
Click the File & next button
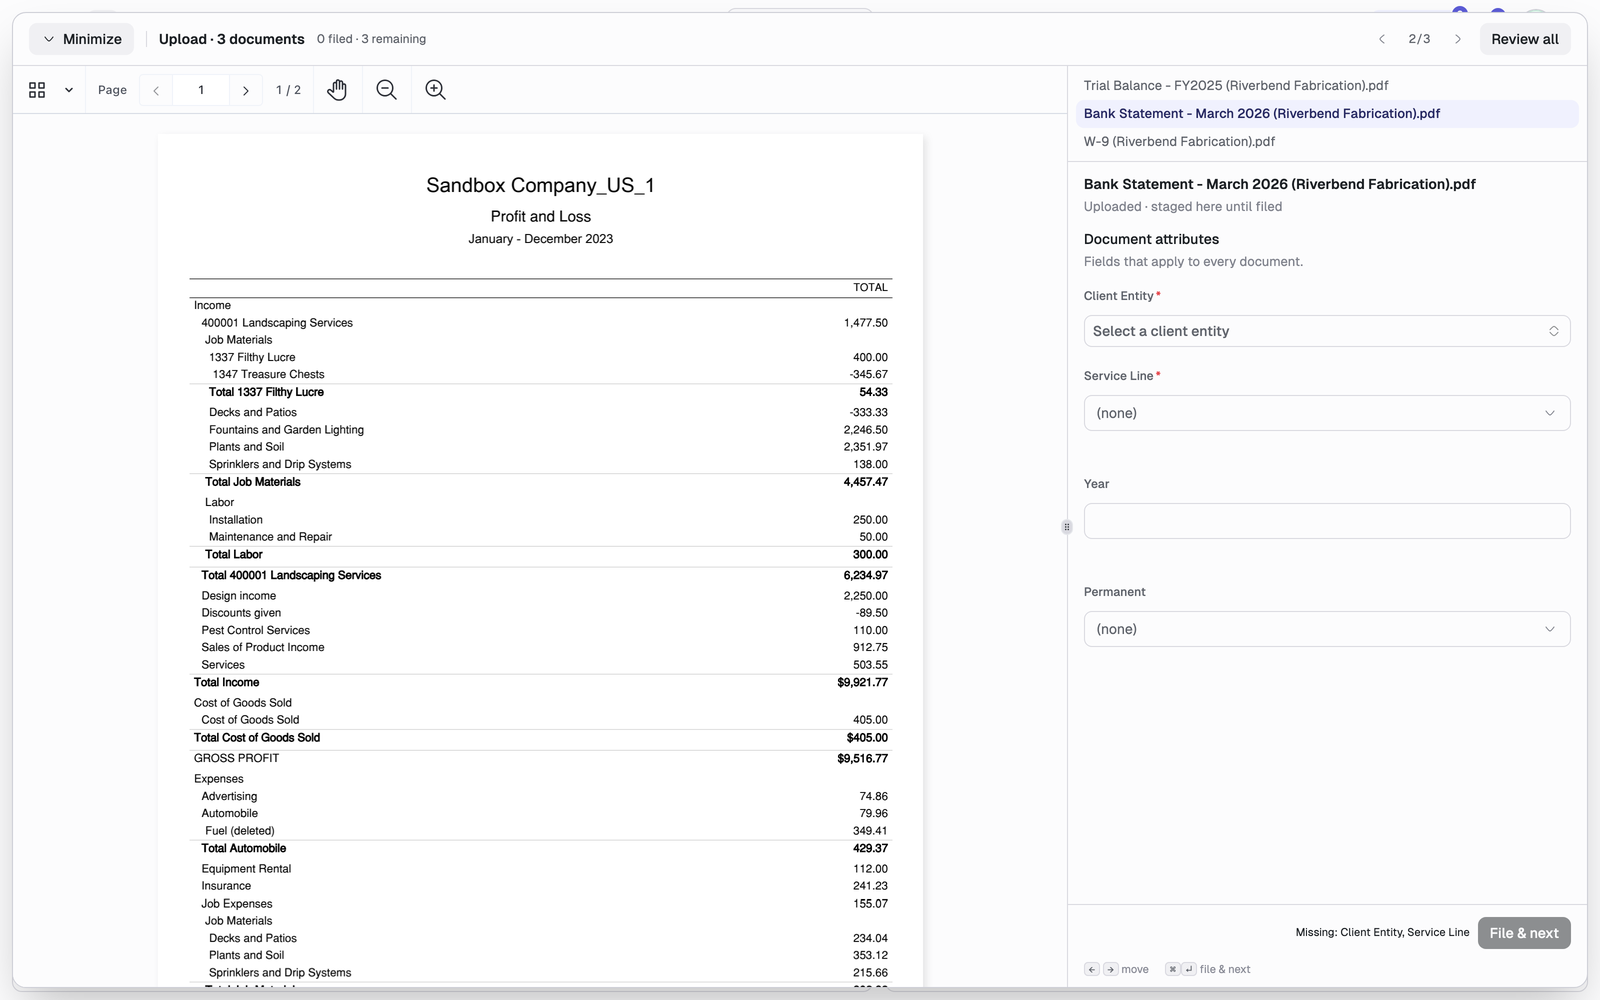pos(1524,933)
